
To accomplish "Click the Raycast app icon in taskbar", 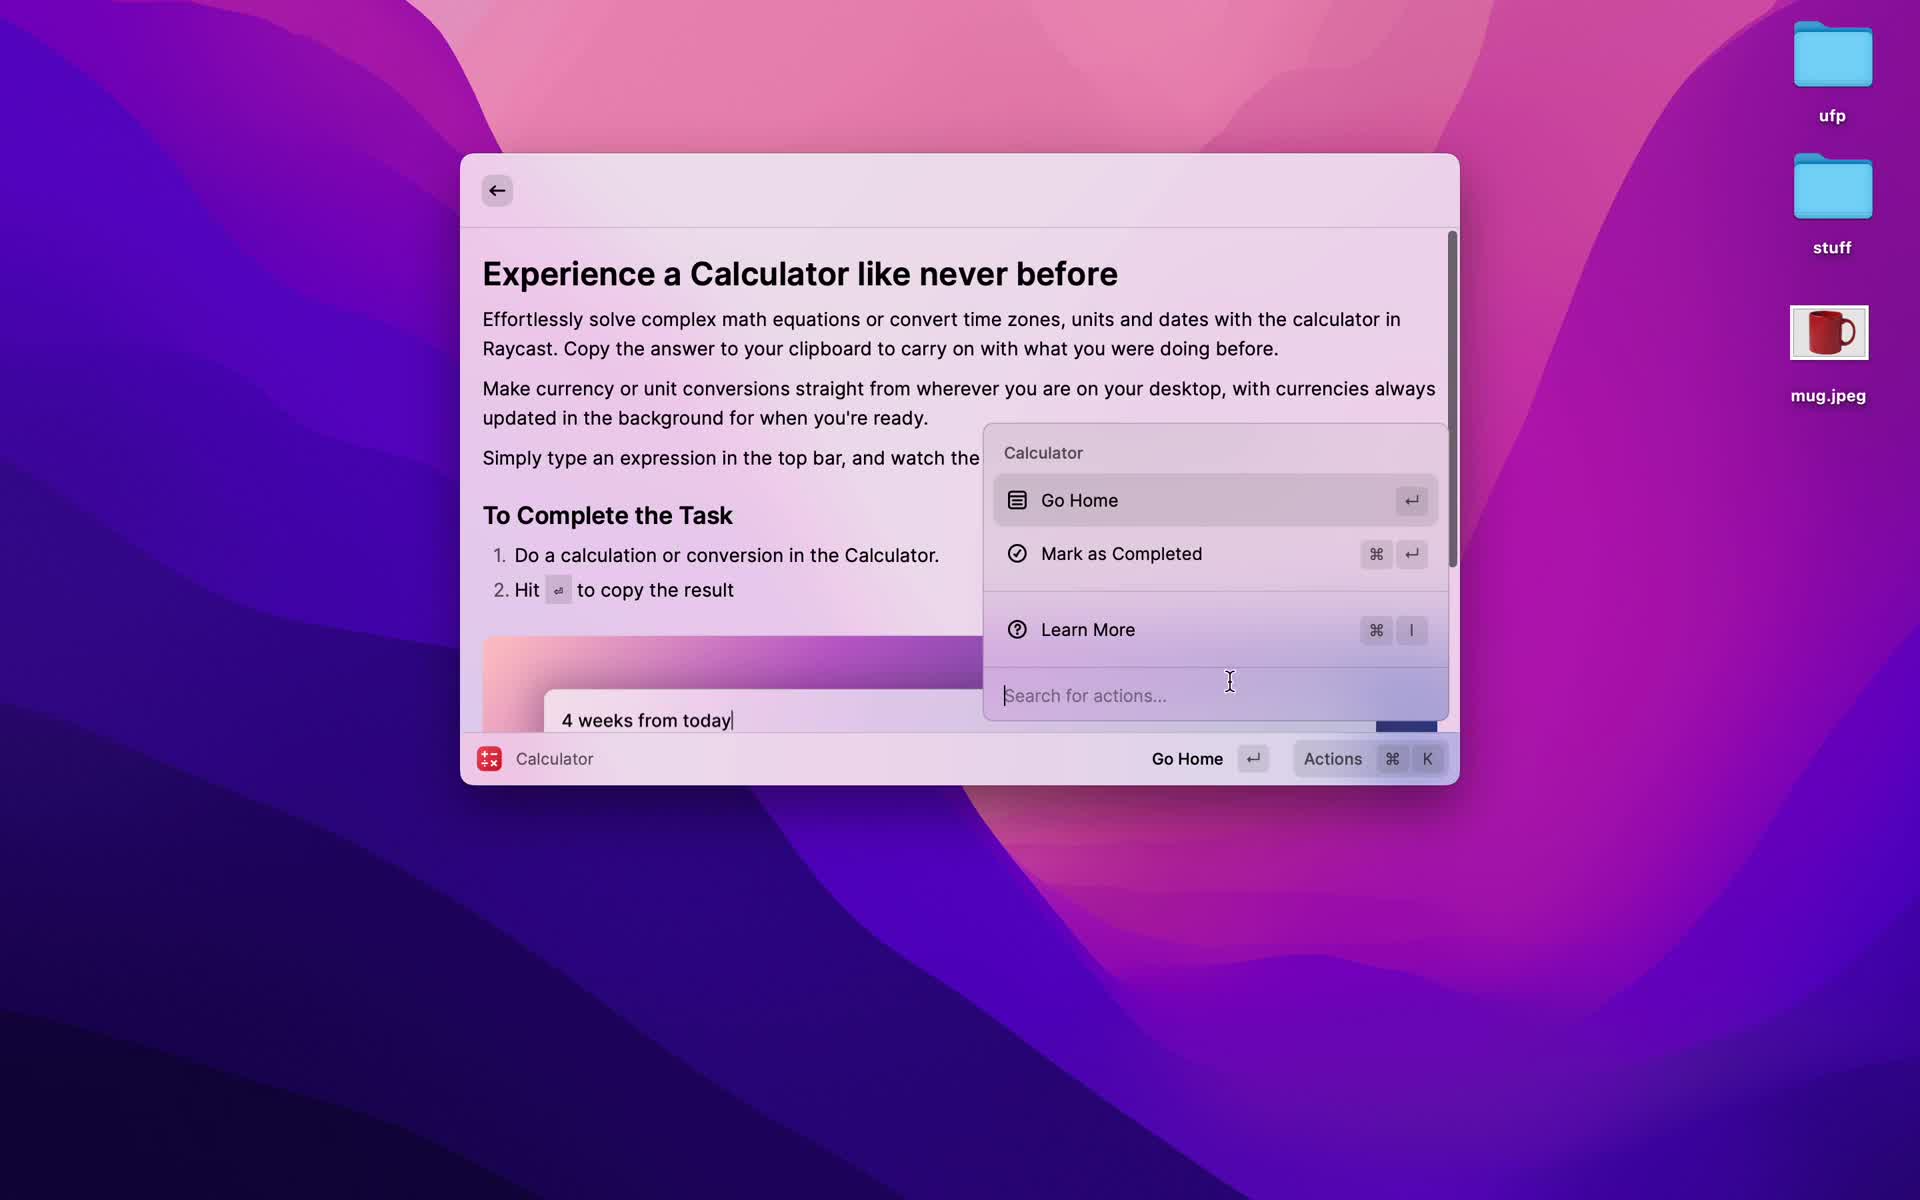I will [x=489, y=759].
